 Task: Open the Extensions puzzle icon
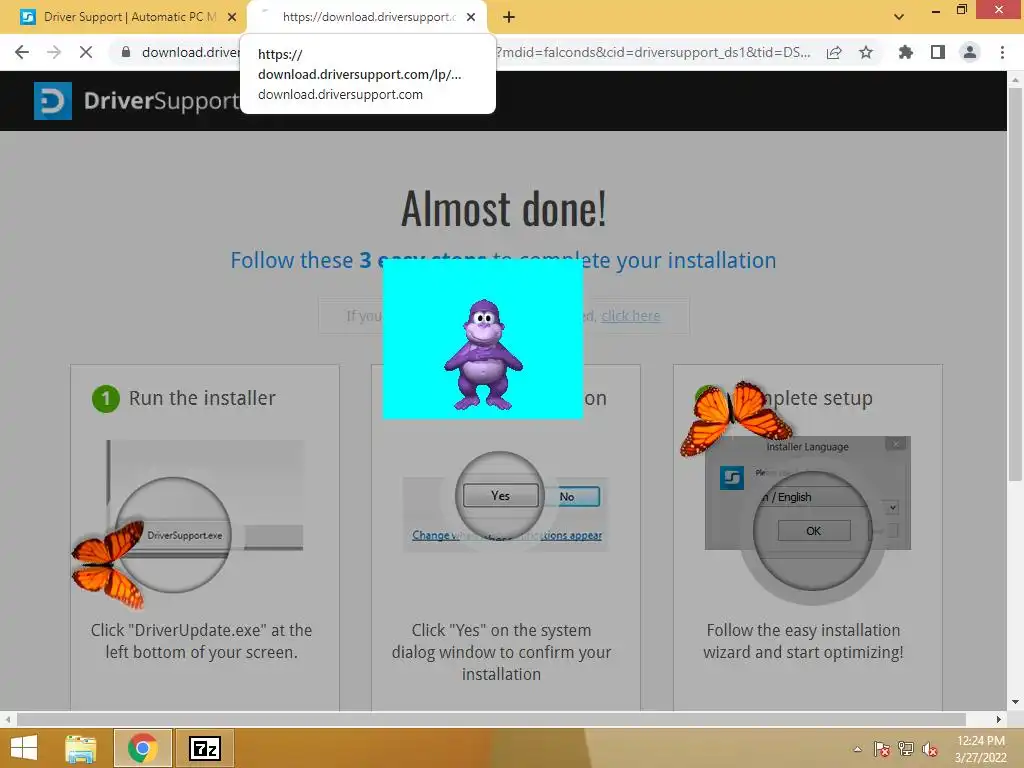[x=906, y=52]
